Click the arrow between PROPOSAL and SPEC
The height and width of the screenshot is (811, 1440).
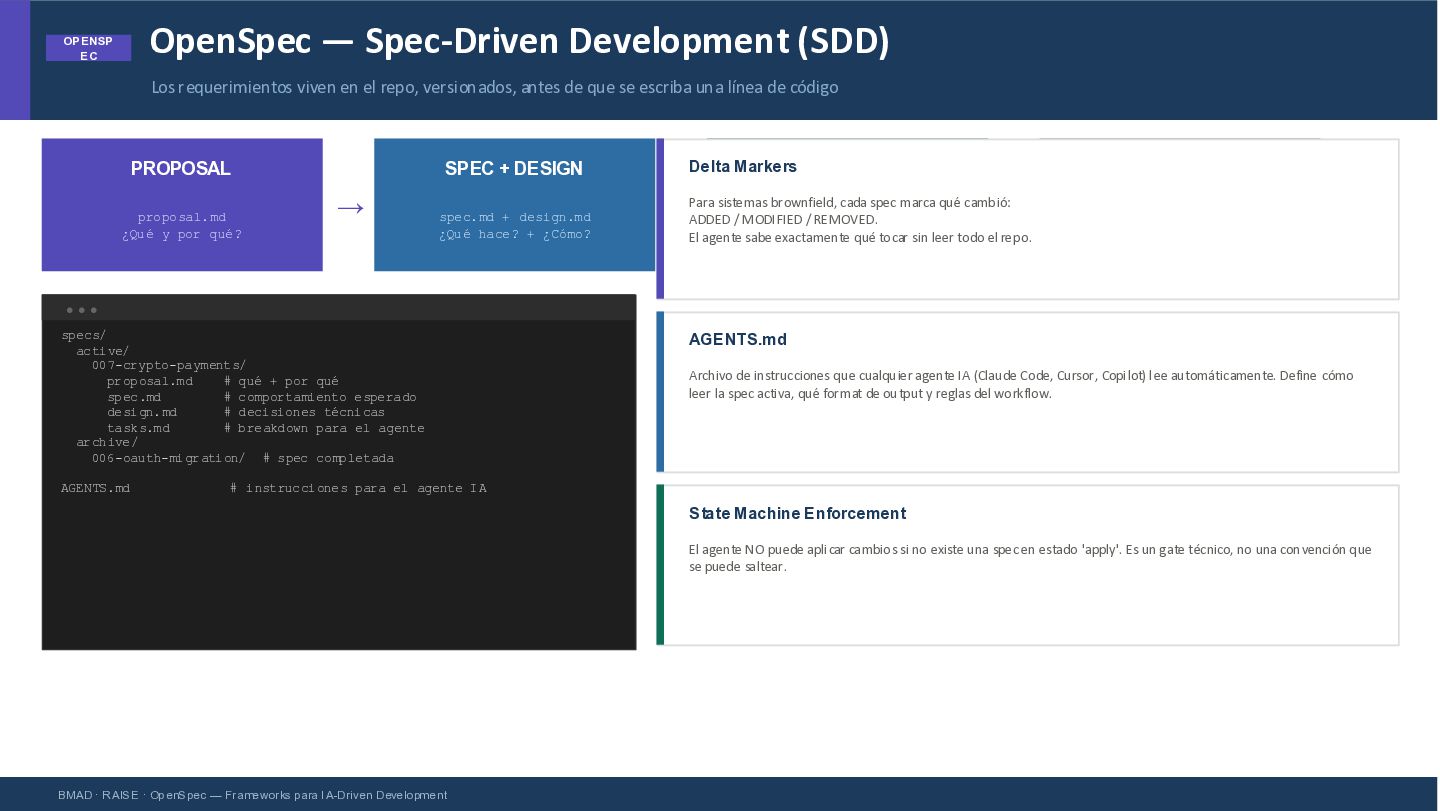coord(350,208)
